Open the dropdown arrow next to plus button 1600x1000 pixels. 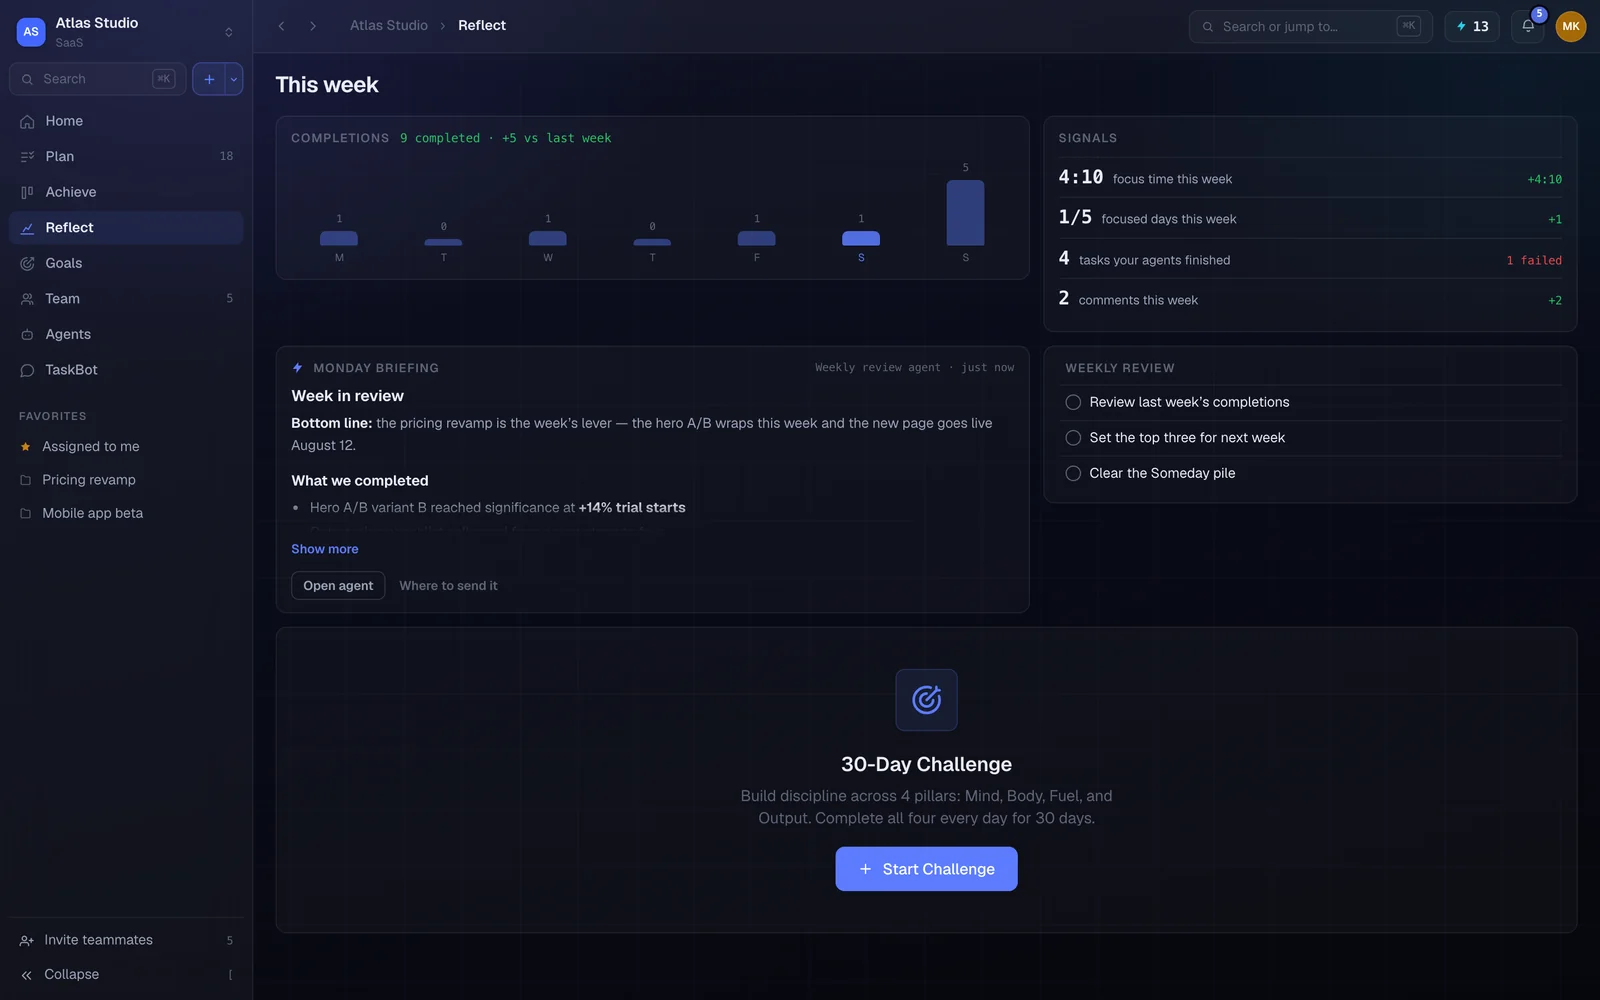click(x=234, y=79)
